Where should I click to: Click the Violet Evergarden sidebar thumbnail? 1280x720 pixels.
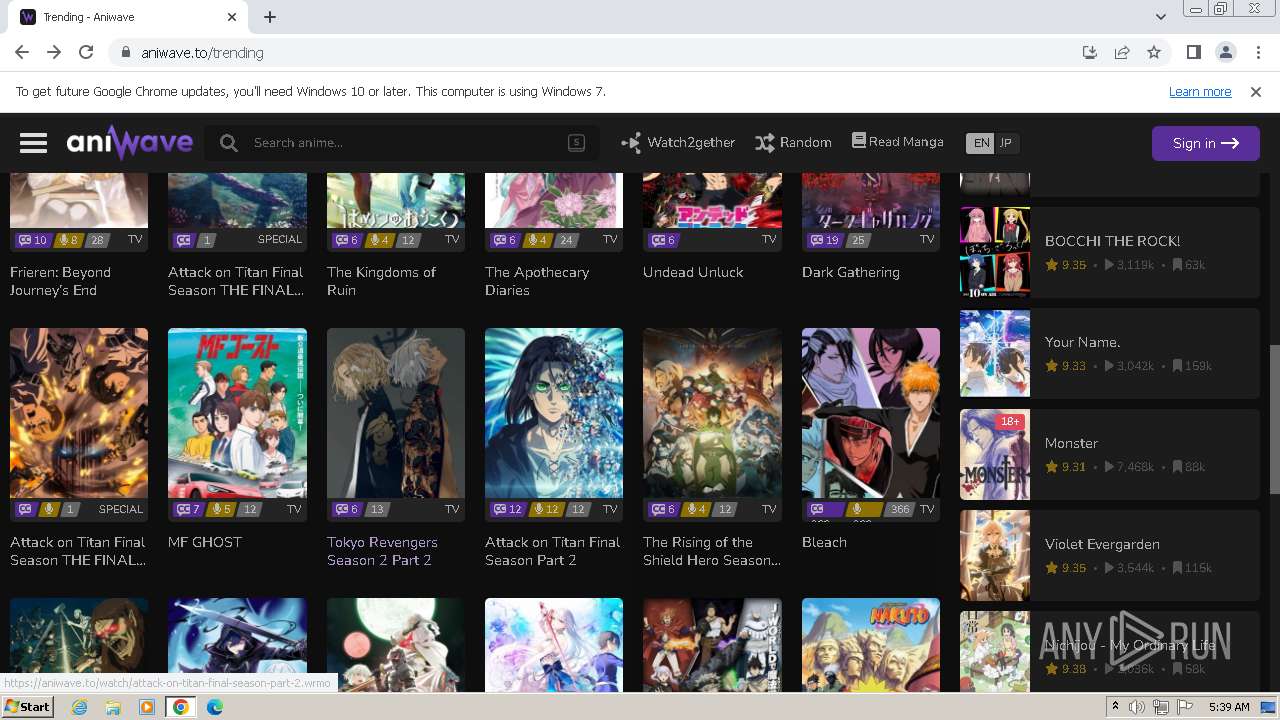tap(995, 555)
